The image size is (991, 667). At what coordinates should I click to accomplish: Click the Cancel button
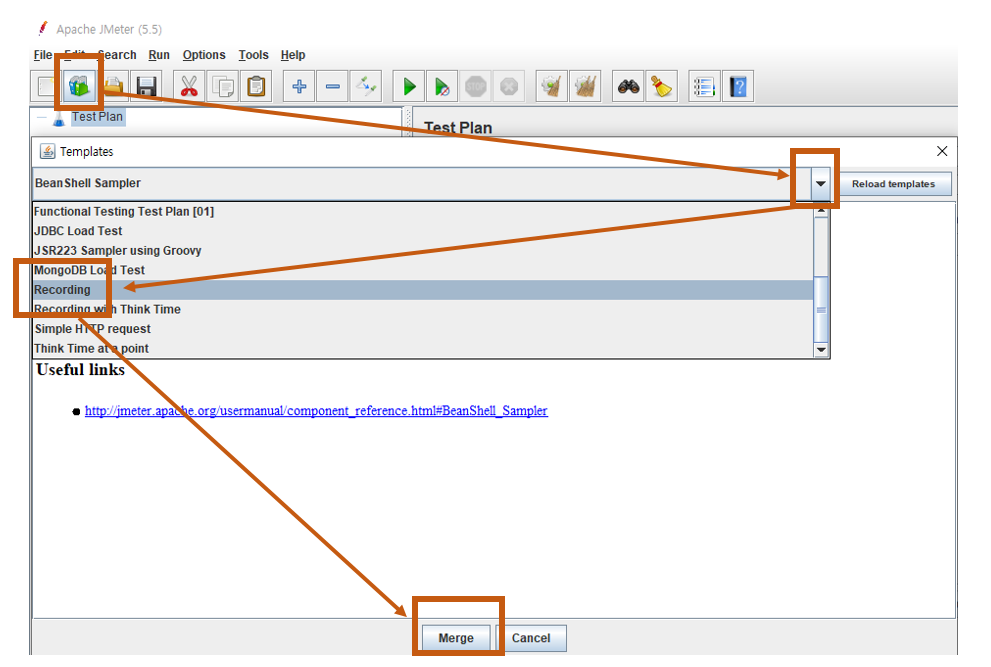tap(531, 638)
